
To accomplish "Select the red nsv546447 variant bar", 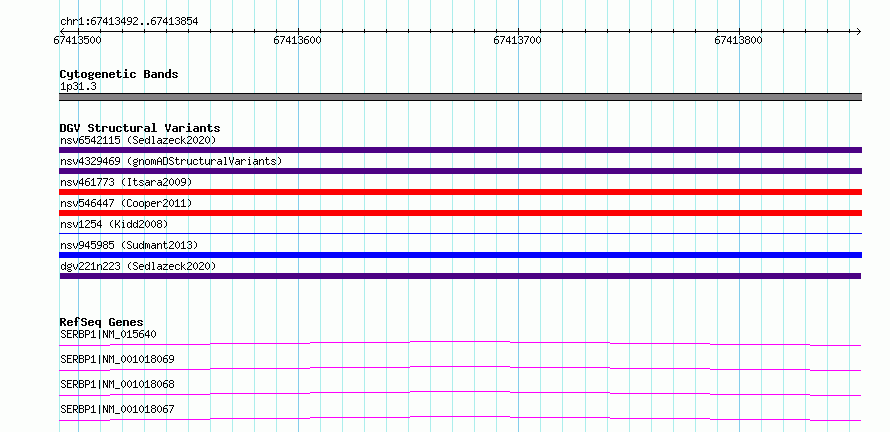I will coord(460,213).
